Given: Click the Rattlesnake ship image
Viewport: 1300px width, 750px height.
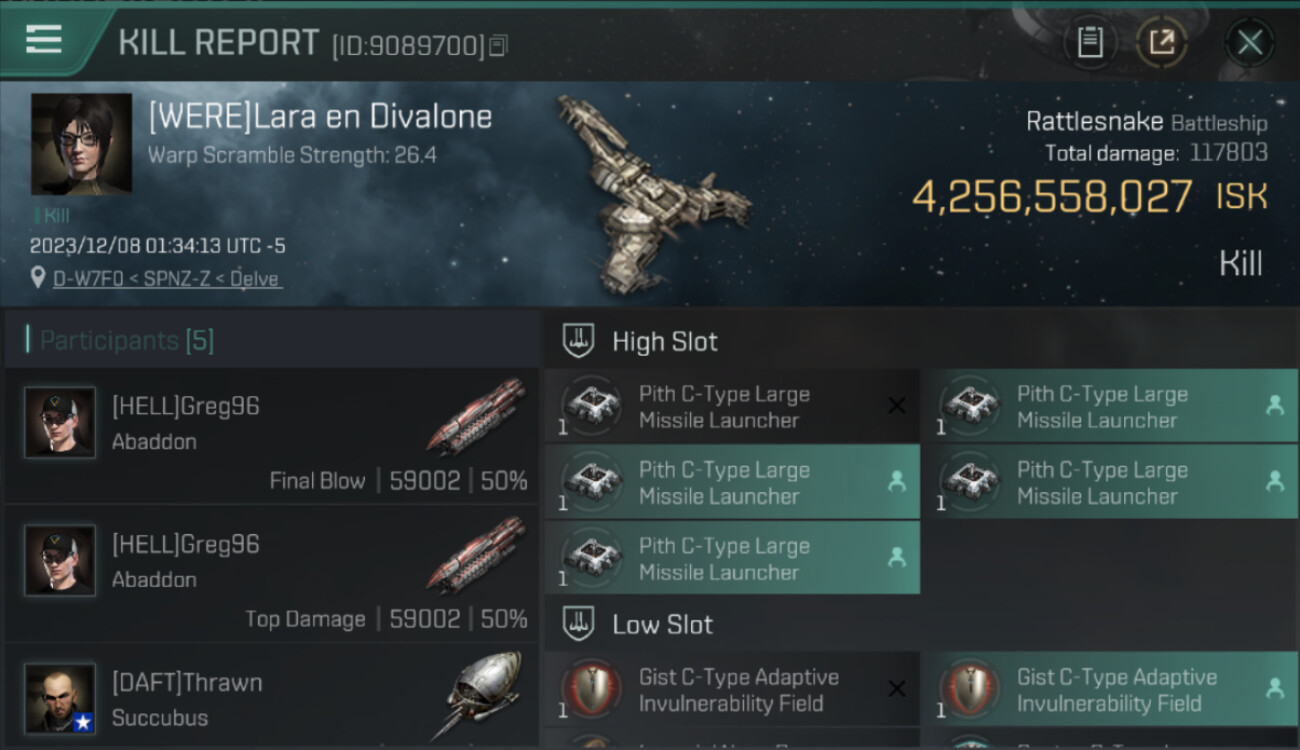Looking at the screenshot, I should (x=652, y=192).
